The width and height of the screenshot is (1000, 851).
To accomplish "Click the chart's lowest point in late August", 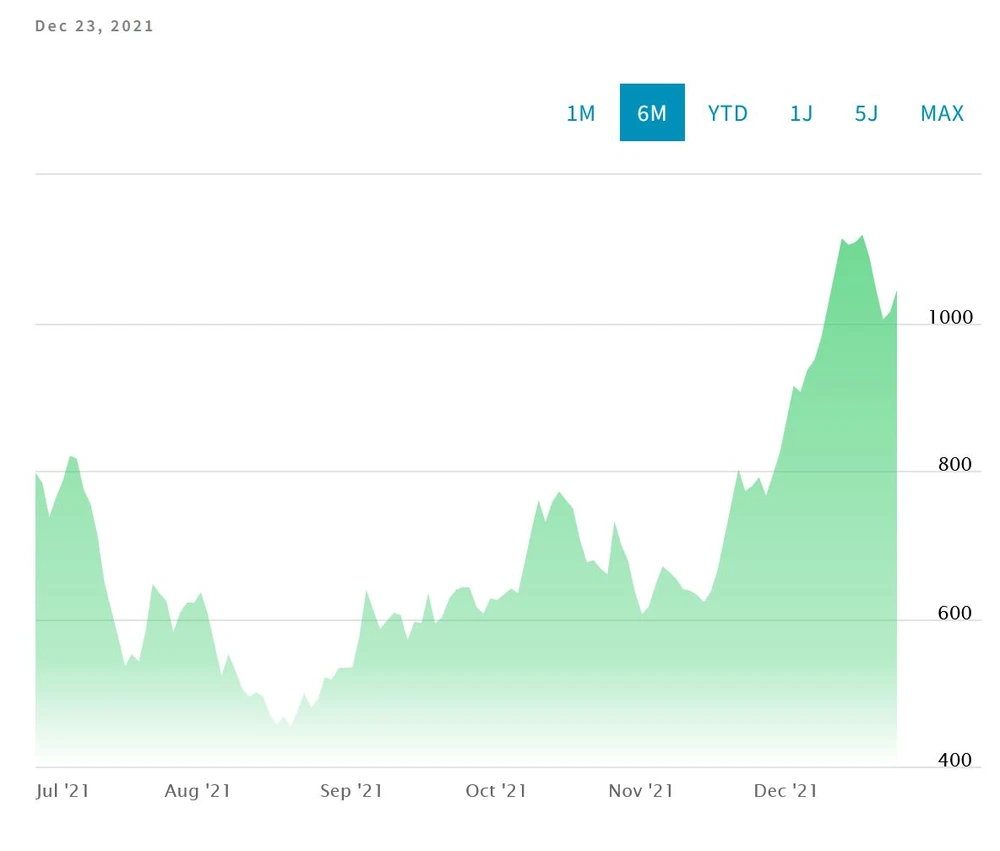I will pyautogui.click(x=291, y=726).
